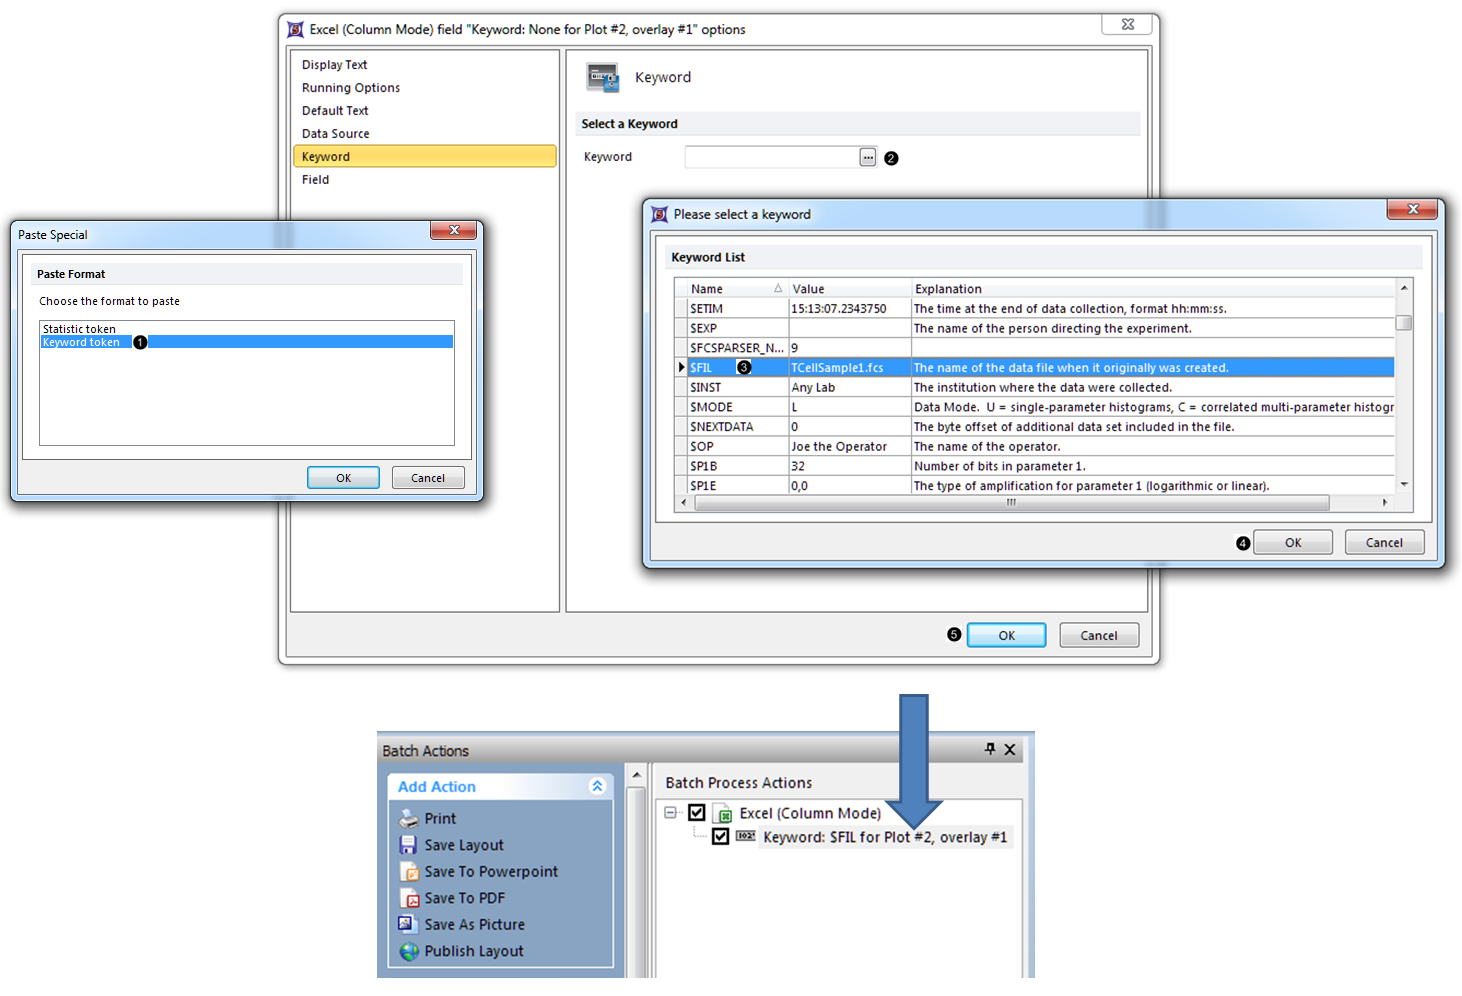Screen dimensions: 1462x996
Task: Pin the Batch Actions panel
Action: (990, 749)
